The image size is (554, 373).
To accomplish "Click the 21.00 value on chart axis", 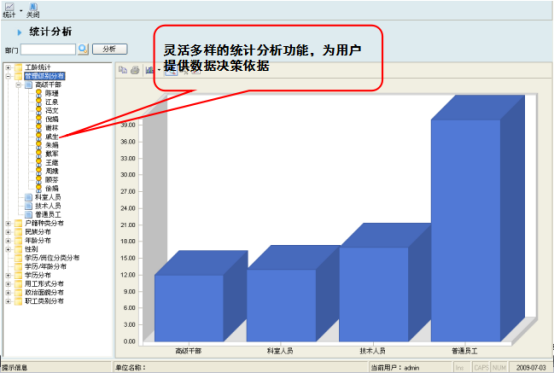I will [x=128, y=225].
